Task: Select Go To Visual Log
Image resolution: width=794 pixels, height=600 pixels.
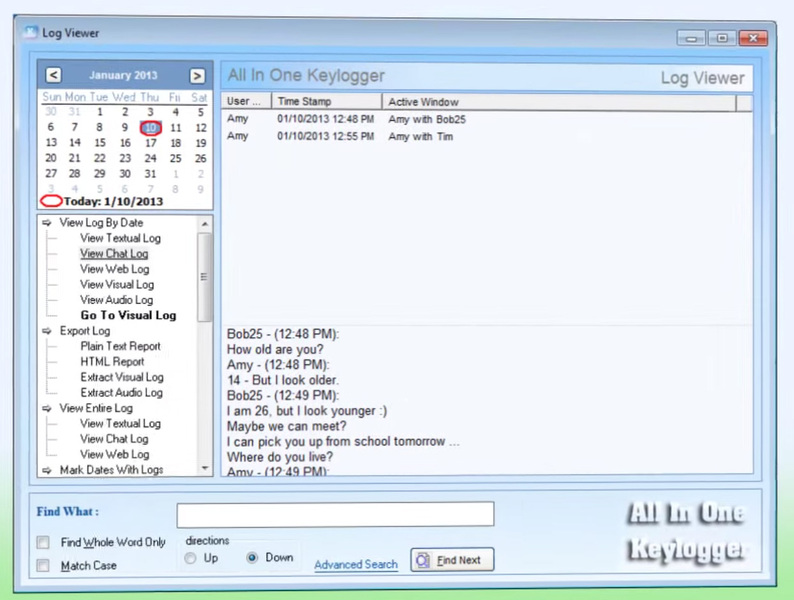Action: click(129, 315)
